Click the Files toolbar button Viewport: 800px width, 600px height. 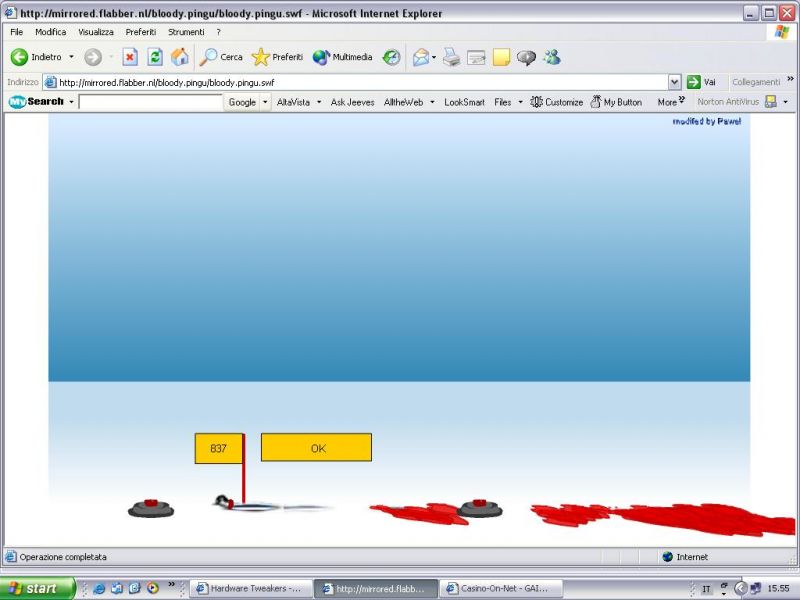503,102
